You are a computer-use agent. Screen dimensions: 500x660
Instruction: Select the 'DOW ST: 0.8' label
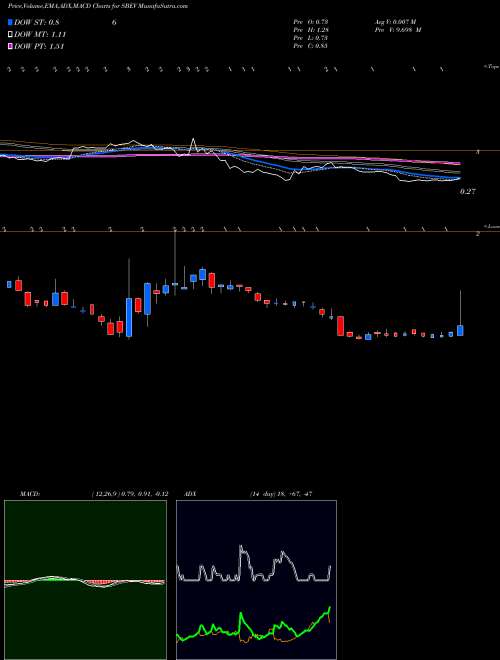coord(37,23)
